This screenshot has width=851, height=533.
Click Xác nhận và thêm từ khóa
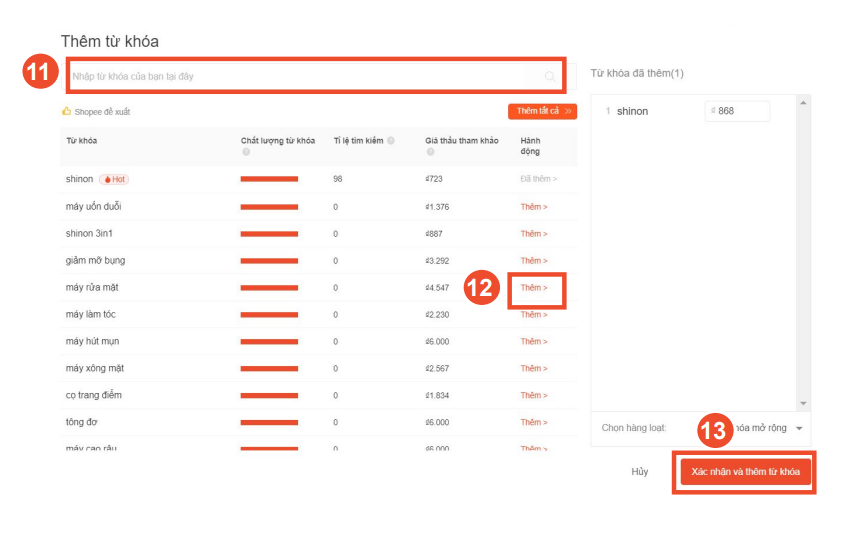pos(745,472)
